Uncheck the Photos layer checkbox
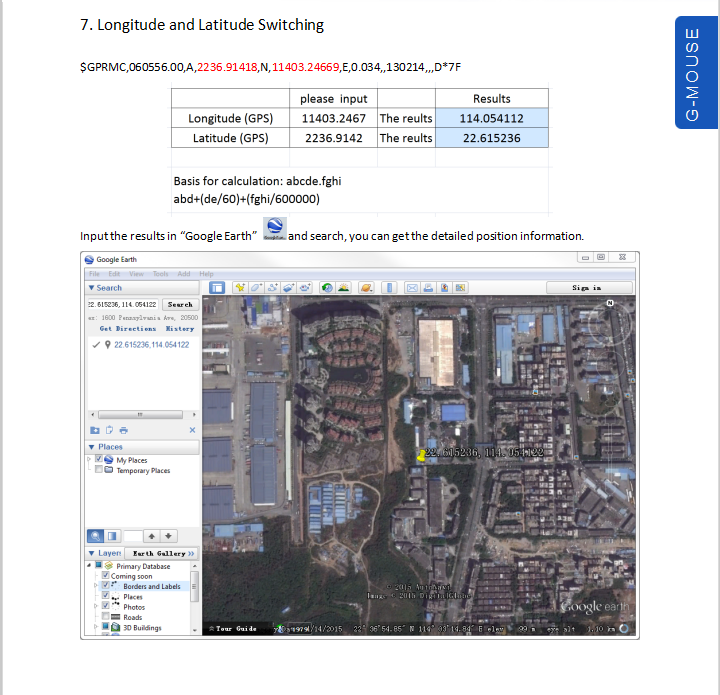This screenshot has width=720, height=695. [106, 606]
